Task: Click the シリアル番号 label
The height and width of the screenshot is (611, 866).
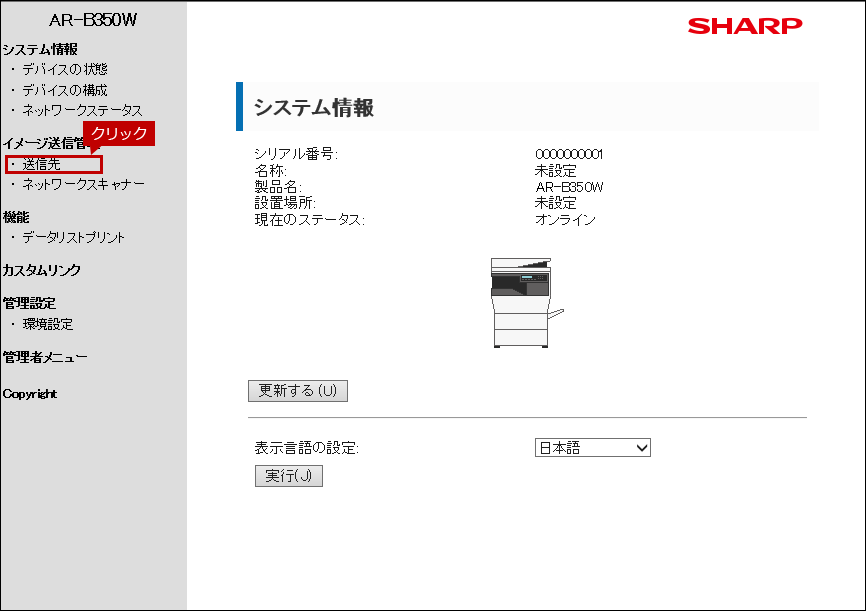Action: tap(296, 154)
